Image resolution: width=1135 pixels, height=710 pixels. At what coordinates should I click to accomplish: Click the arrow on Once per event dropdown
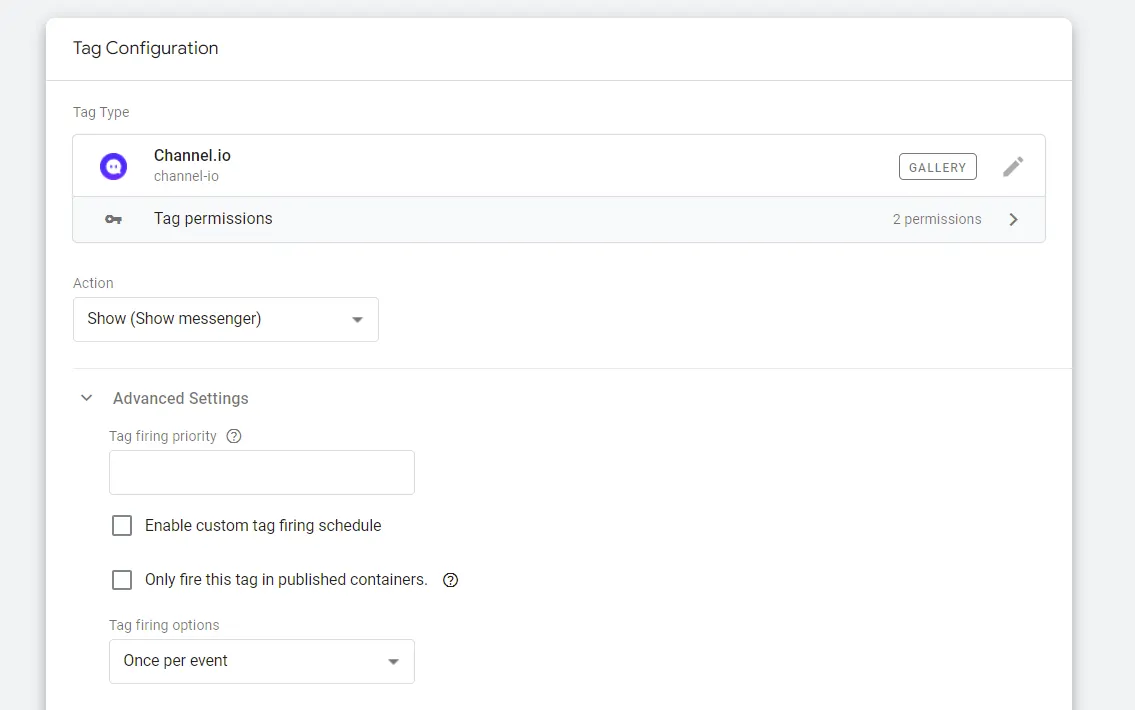coord(393,662)
